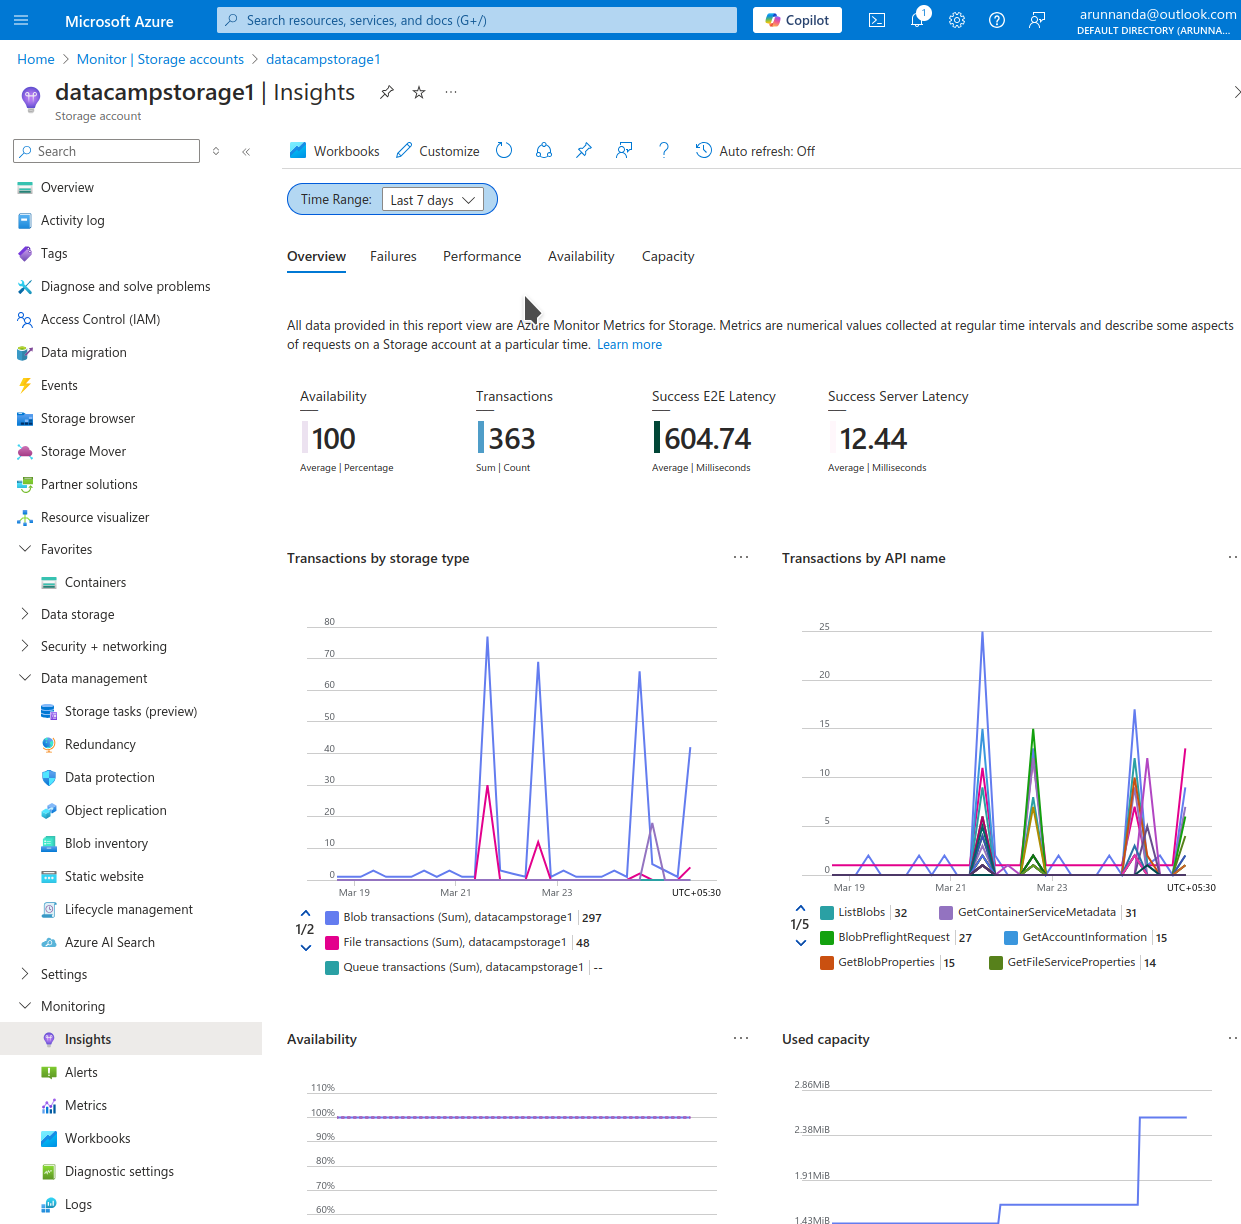Click the sidebar Search field
Image resolution: width=1241 pixels, height=1224 pixels.
coord(107,151)
